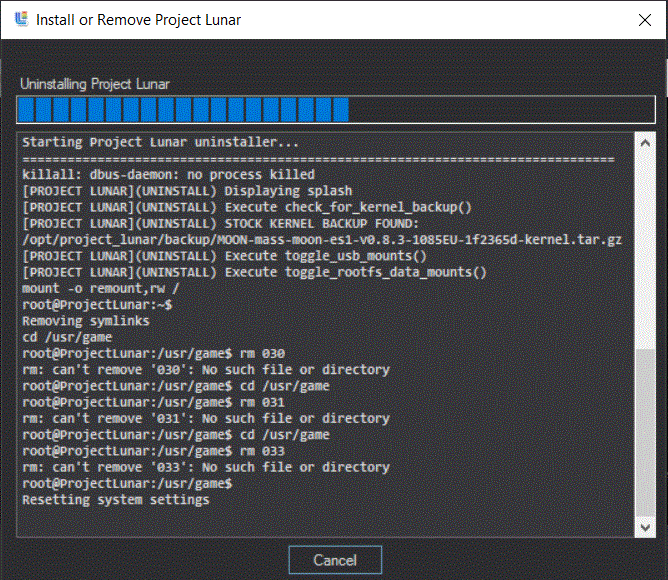Viewport: 668px width, 580px height.
Task: Select the check_for_kernel_backup() log line
Action: click(246, 207)
